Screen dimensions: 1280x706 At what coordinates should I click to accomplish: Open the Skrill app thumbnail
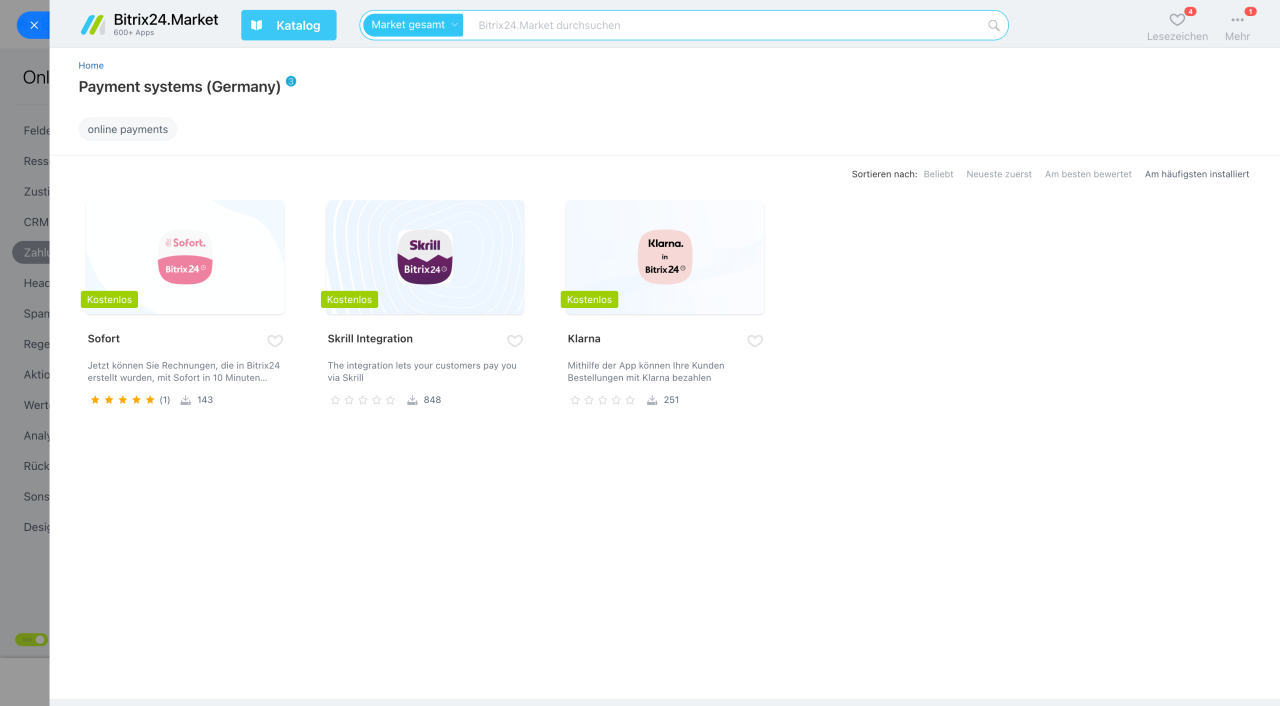click(425, 257)
